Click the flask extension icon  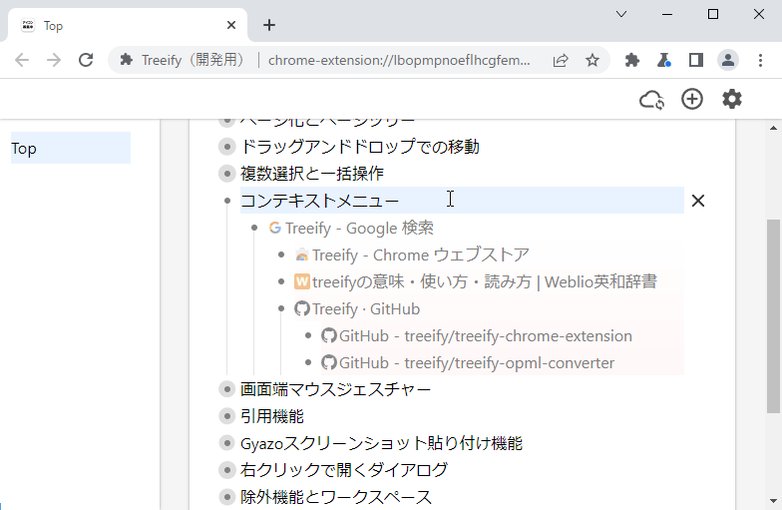point(664,60)
